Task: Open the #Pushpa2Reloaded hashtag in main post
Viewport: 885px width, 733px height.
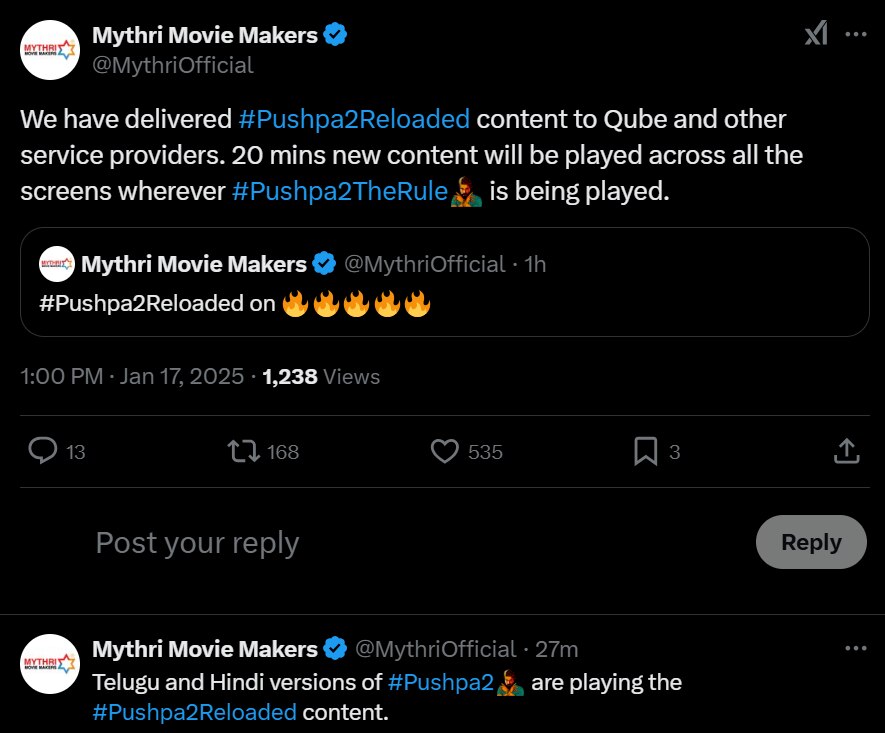Action: 354,120
